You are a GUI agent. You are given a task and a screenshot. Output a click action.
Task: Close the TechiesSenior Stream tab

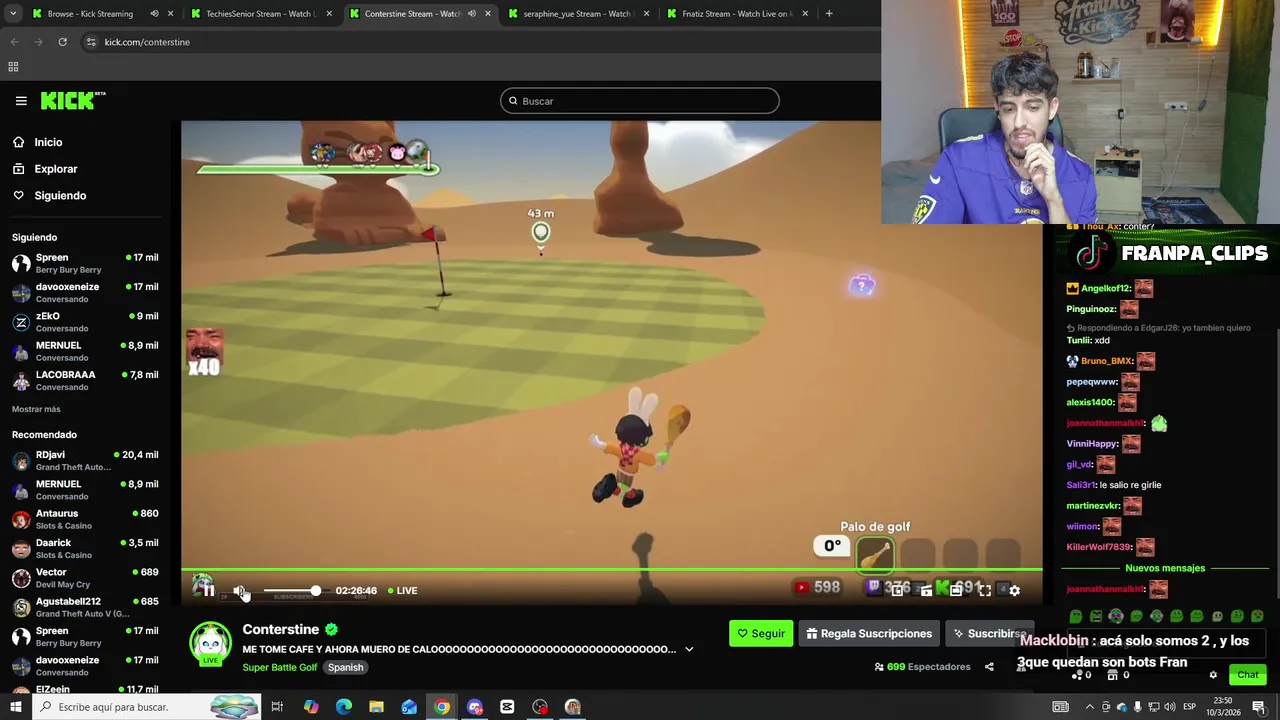click(329, 14)
